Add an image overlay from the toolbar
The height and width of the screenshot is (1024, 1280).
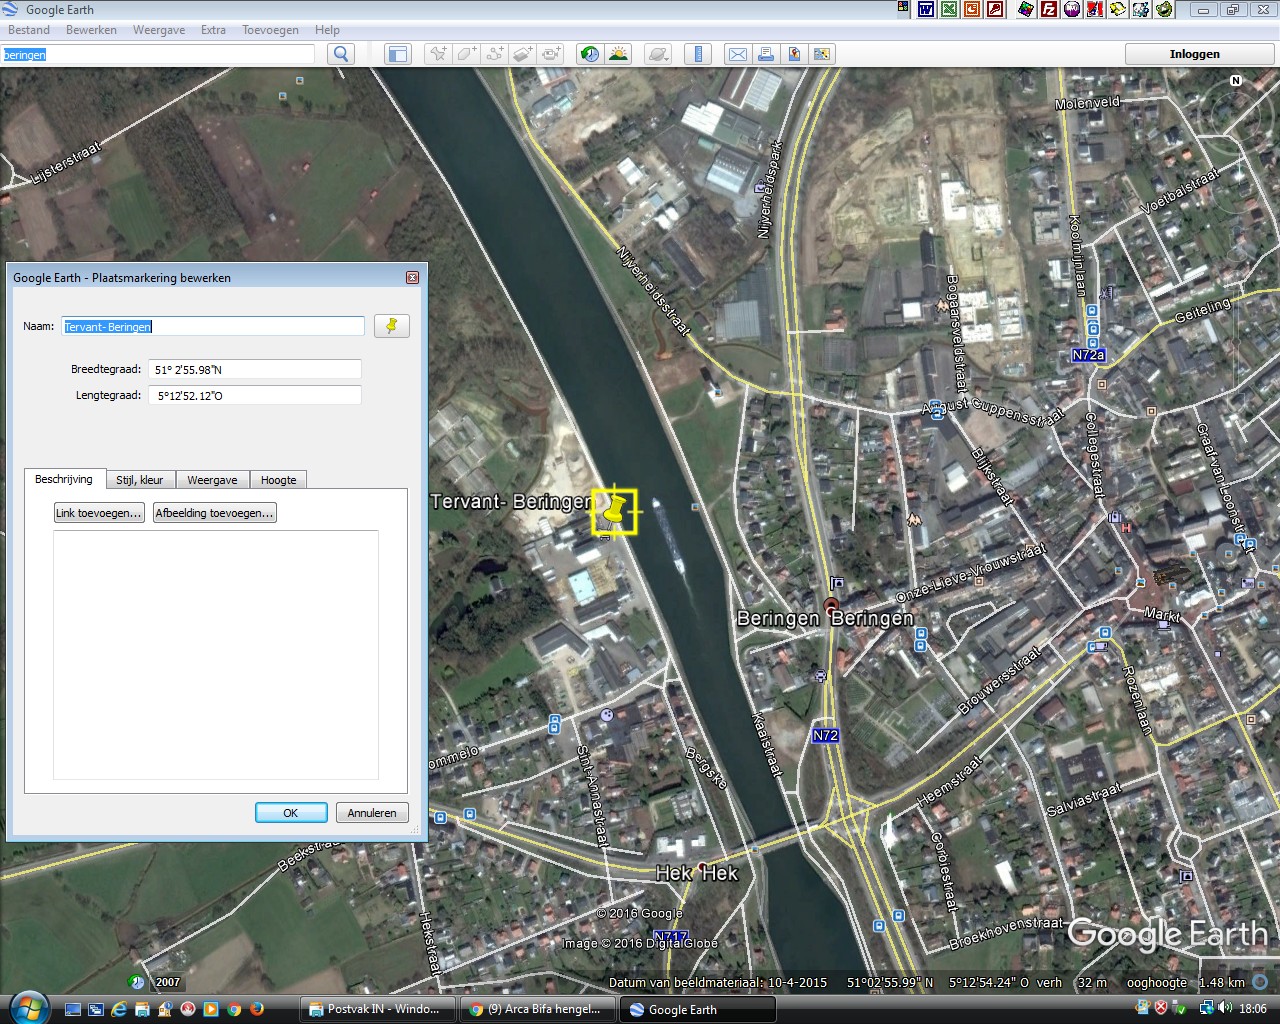coord(523,54)
